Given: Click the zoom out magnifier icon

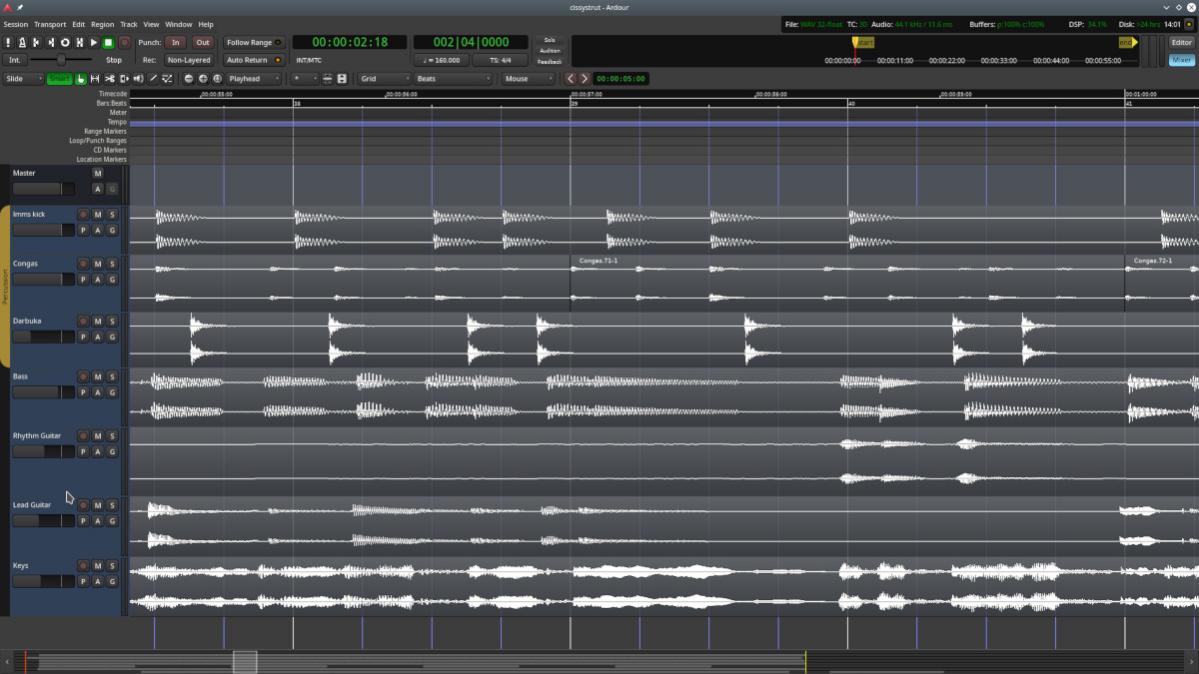Looking at the screenshot, I should pos(189,79).
